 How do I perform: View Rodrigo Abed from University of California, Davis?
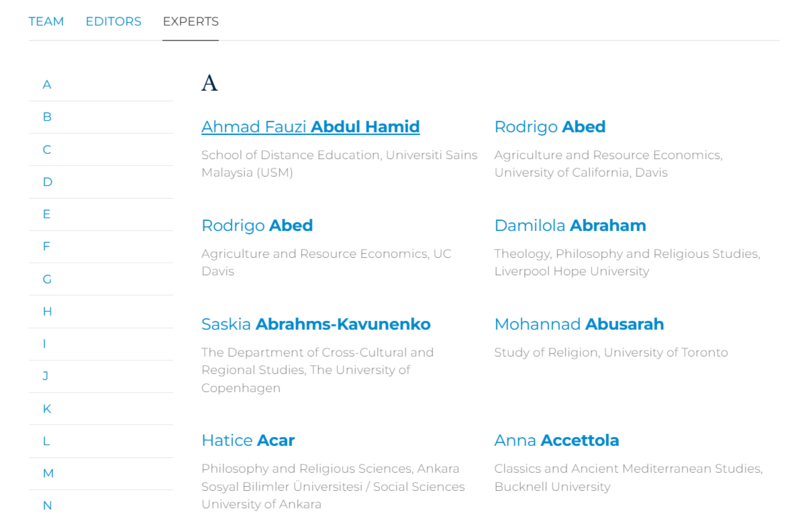[549, 127]
